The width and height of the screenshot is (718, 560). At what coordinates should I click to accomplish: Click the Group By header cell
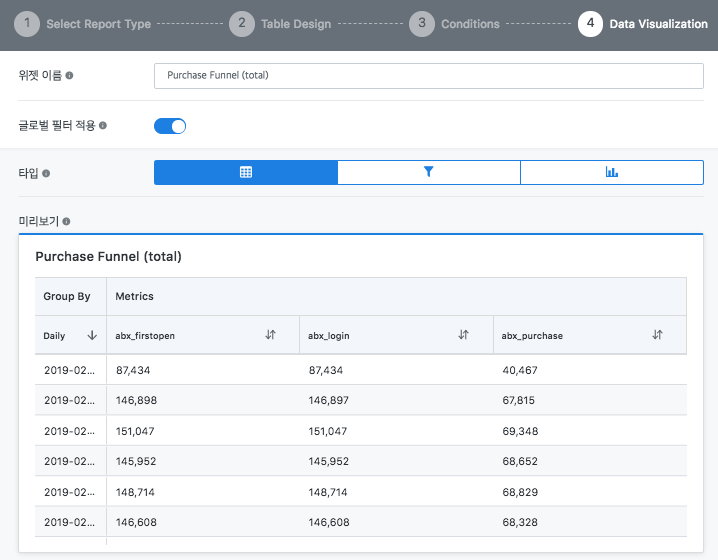(71, 296)
